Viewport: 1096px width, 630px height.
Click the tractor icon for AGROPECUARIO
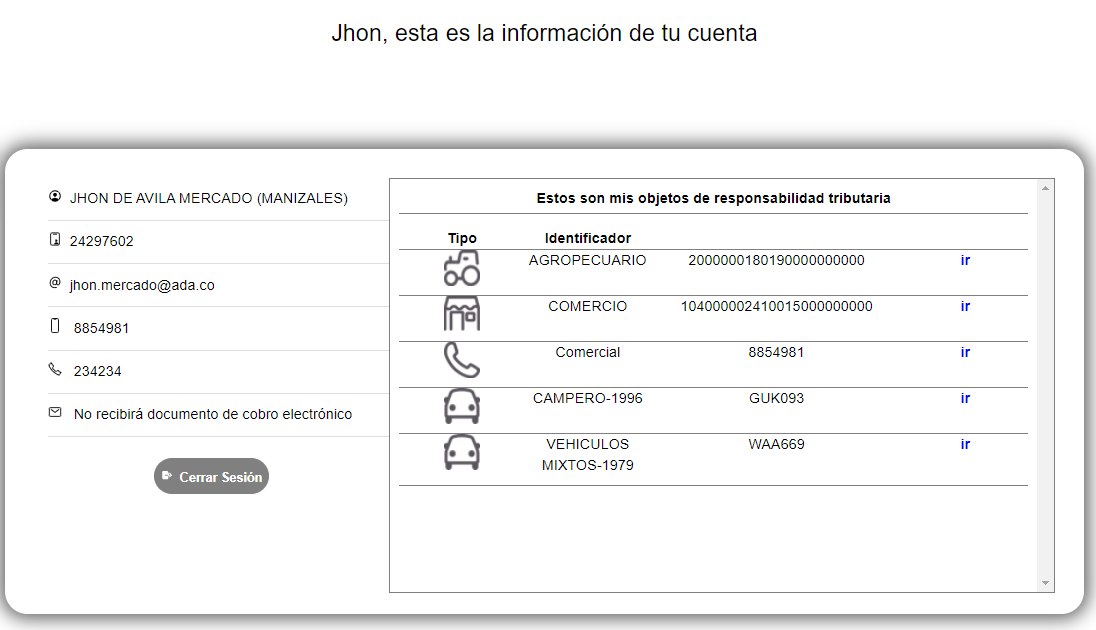462,269
